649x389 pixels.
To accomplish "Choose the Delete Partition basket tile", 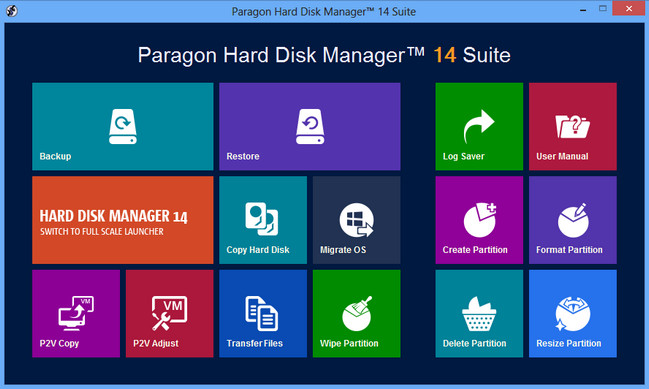I will pos(479,314).
